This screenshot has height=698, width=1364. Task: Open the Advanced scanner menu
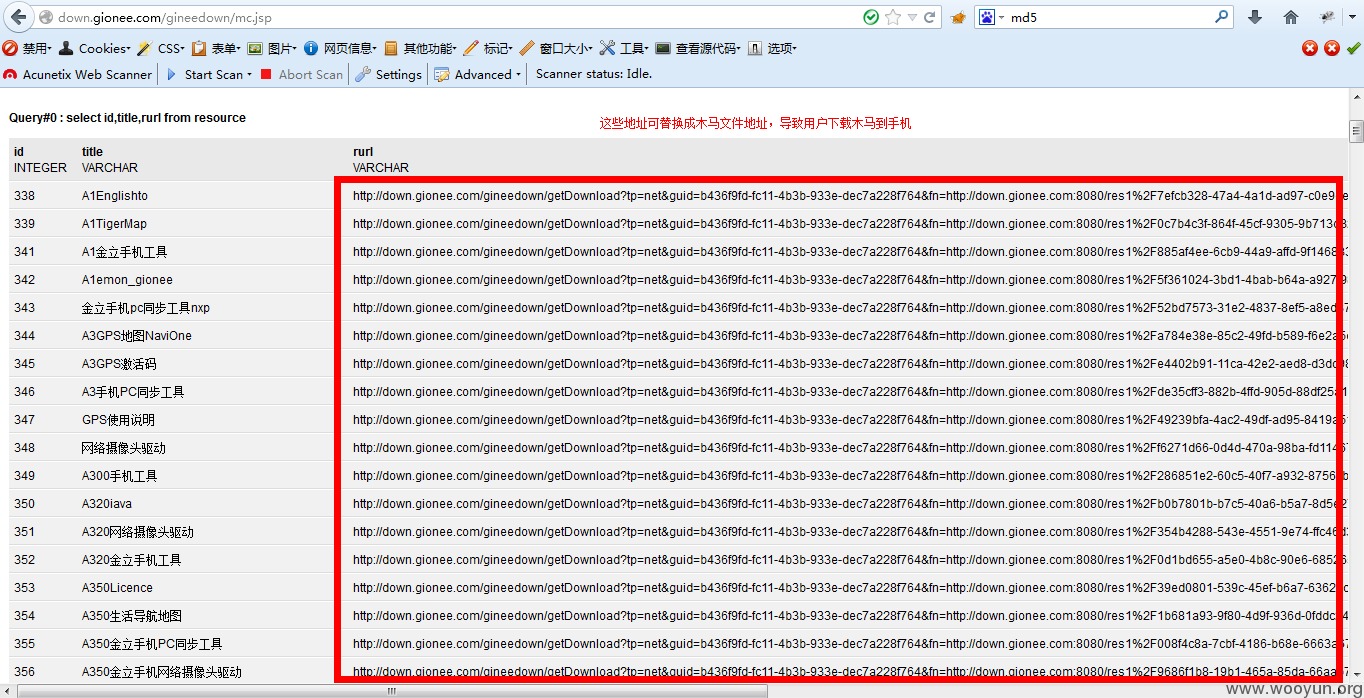pyautogui.click(x=478, y=74)
